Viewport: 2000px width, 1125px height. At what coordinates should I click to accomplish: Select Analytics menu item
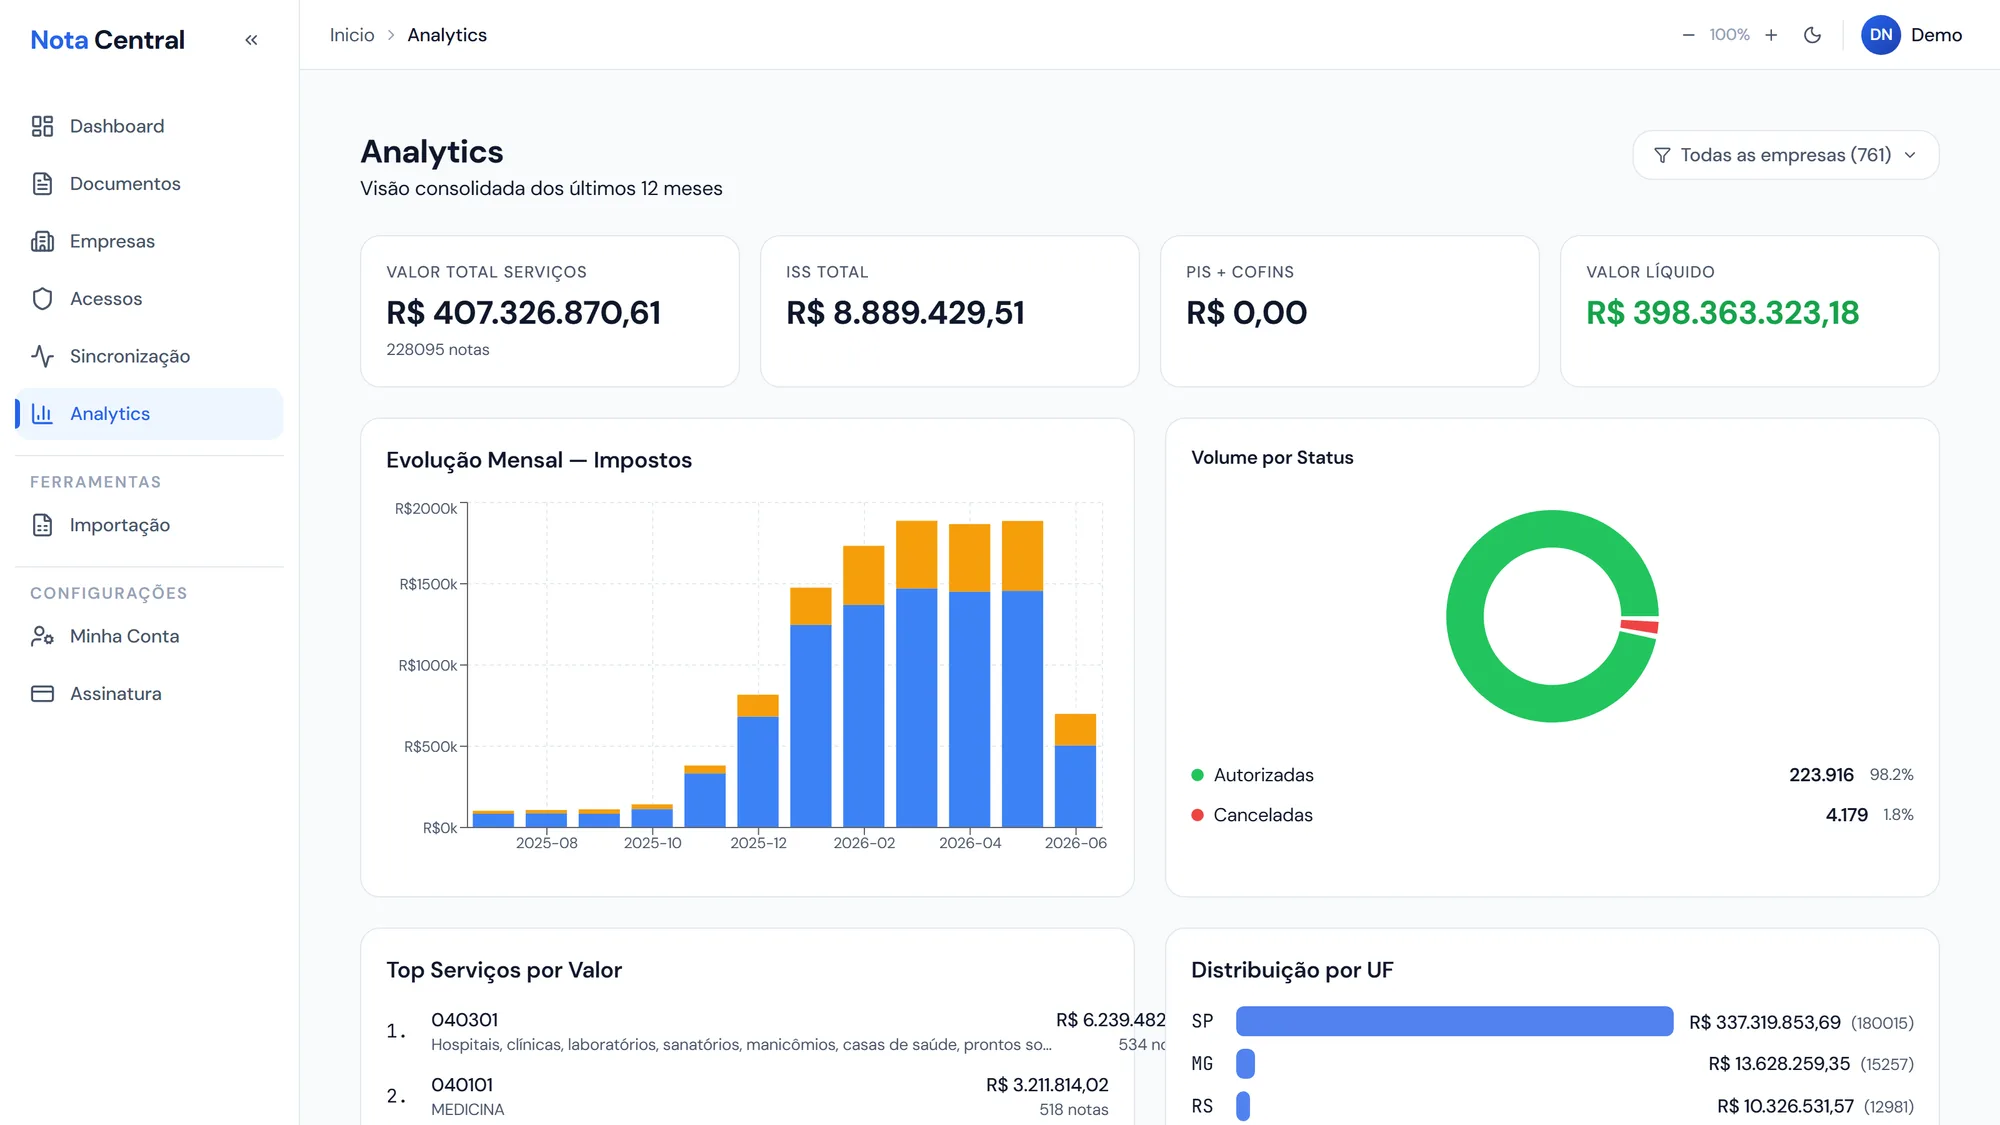pos(149,414)
